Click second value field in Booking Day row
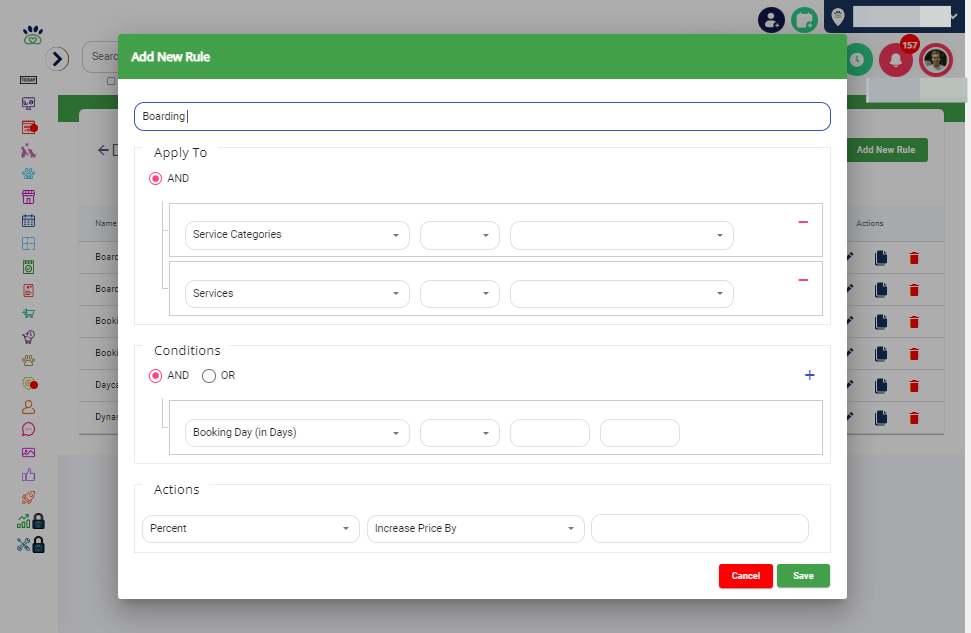Screen dimensions: 971x633 640,433
